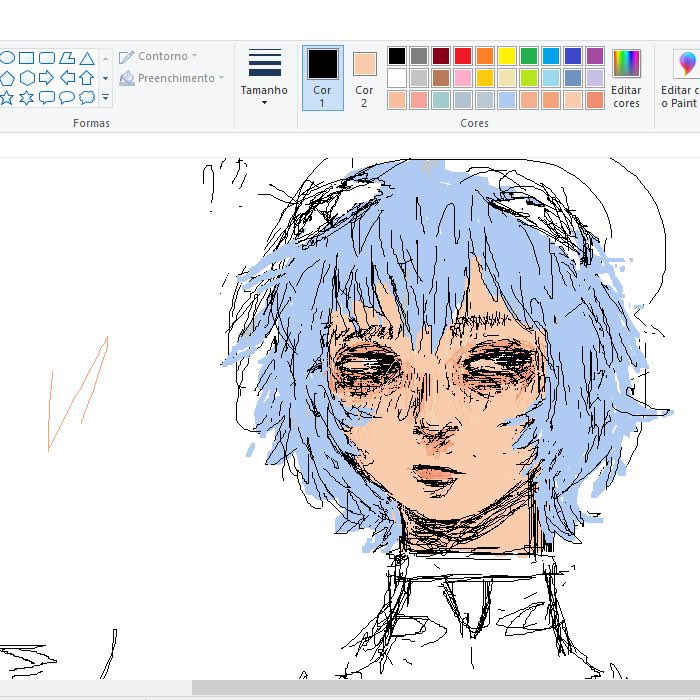Screen dimensions: 700x700
Task: Pick the lavender palette swatch
Action: [x=595, y=78]
